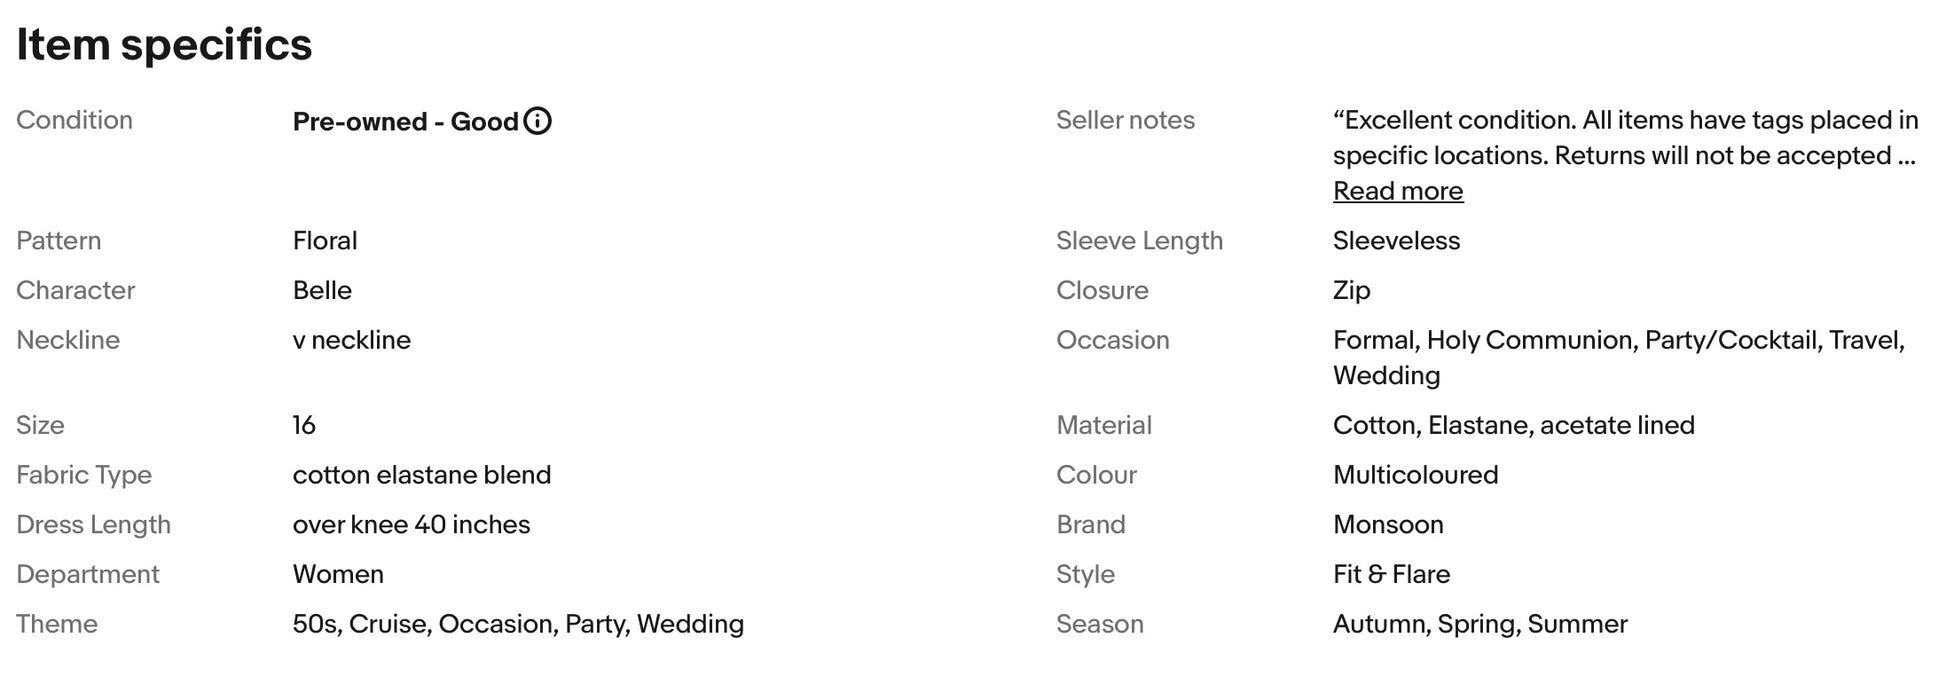Screen dimensions: 1946x677
Task: Click the Seller notes label
Action: 1125,120
